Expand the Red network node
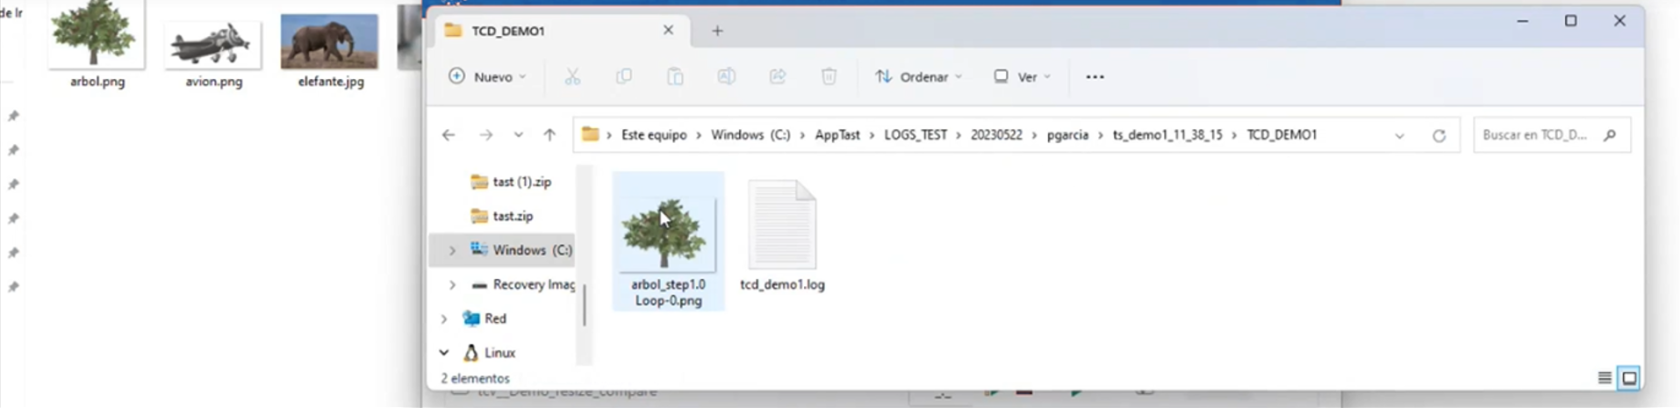1680x408 pixels. pyautogui.click(x=444, y=319)
